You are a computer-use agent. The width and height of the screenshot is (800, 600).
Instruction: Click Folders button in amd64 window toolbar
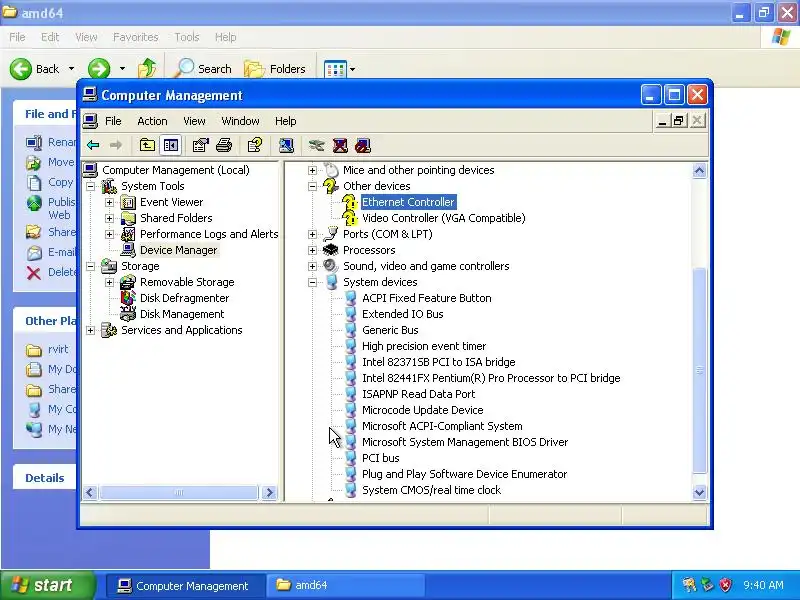pyautogui.click(x=275, y=69)
